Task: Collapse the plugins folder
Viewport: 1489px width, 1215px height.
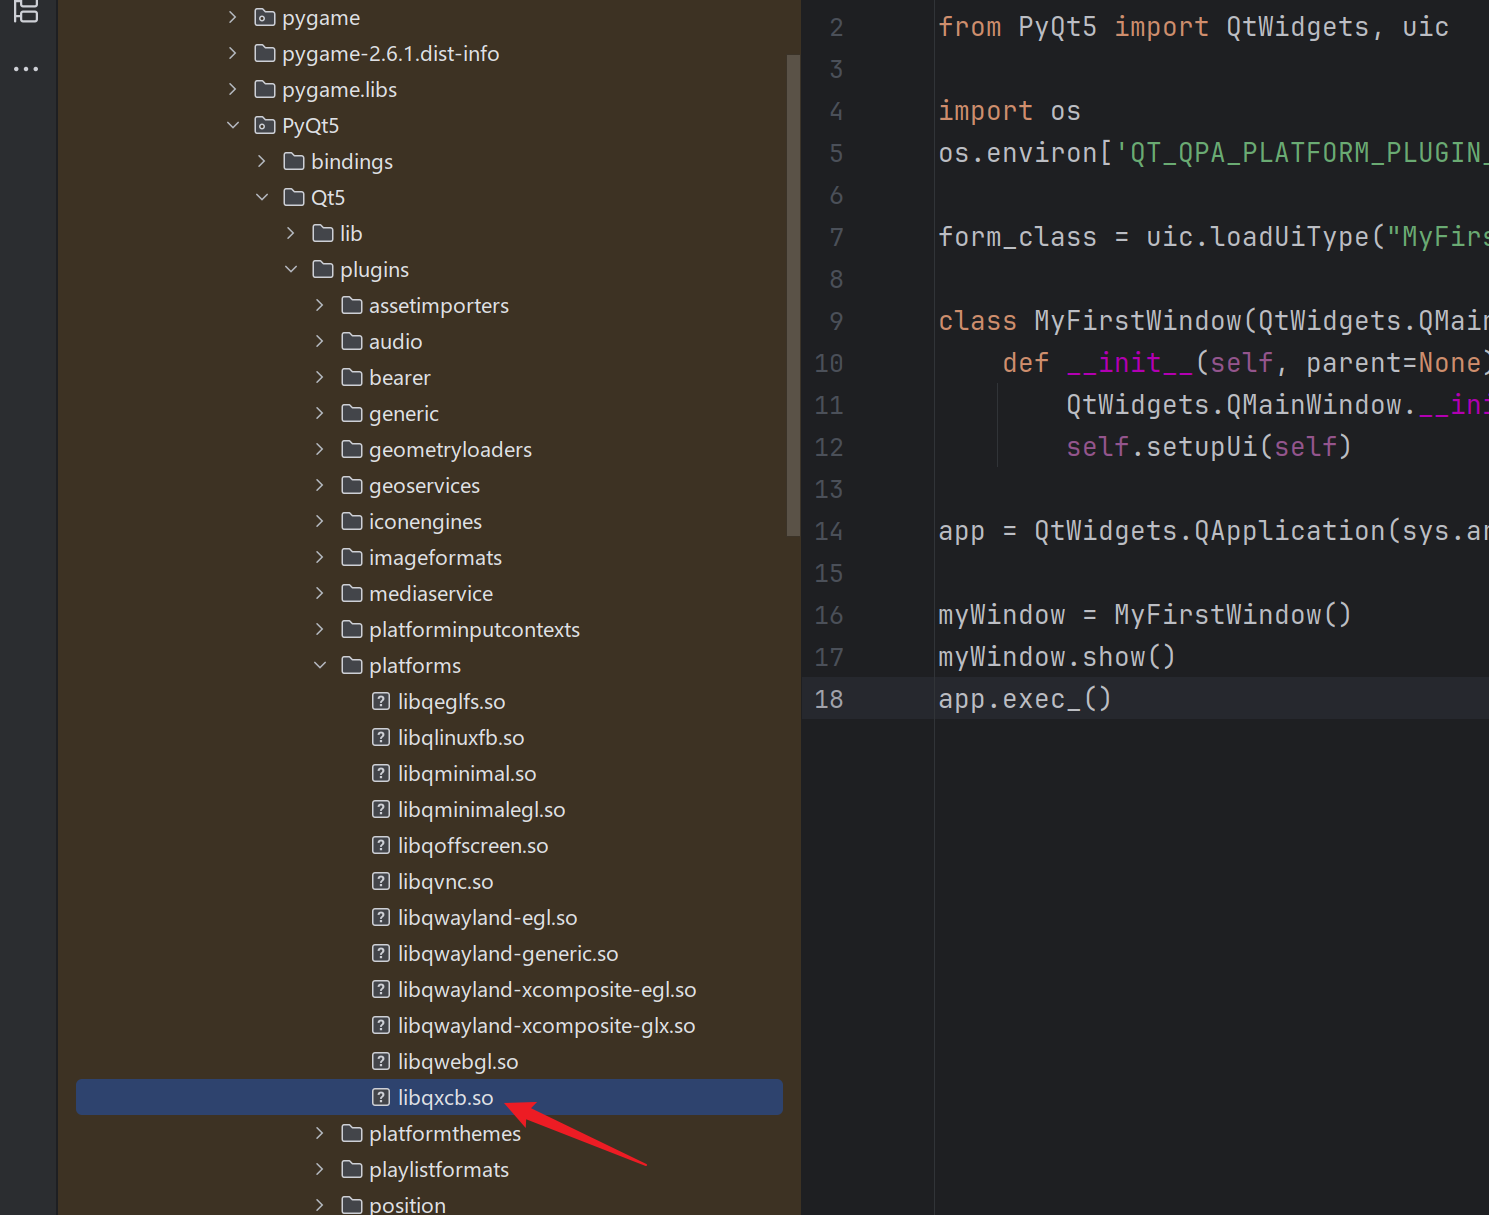Action: (x=291, y=269)
